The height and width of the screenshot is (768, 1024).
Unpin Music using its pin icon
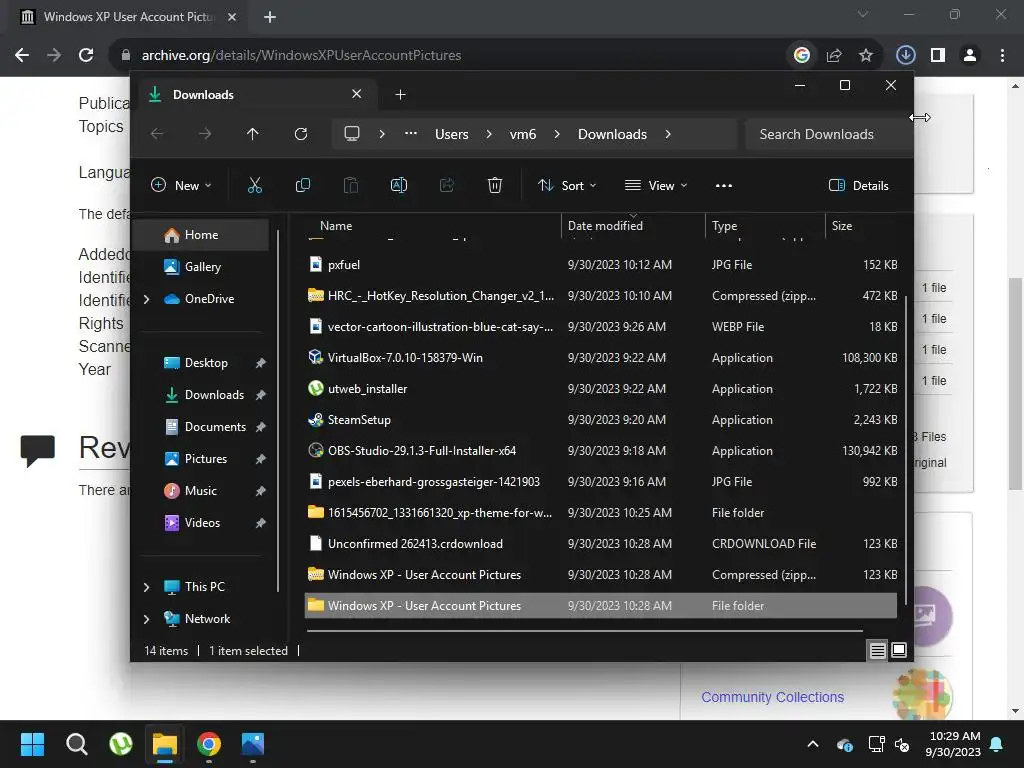261,491
